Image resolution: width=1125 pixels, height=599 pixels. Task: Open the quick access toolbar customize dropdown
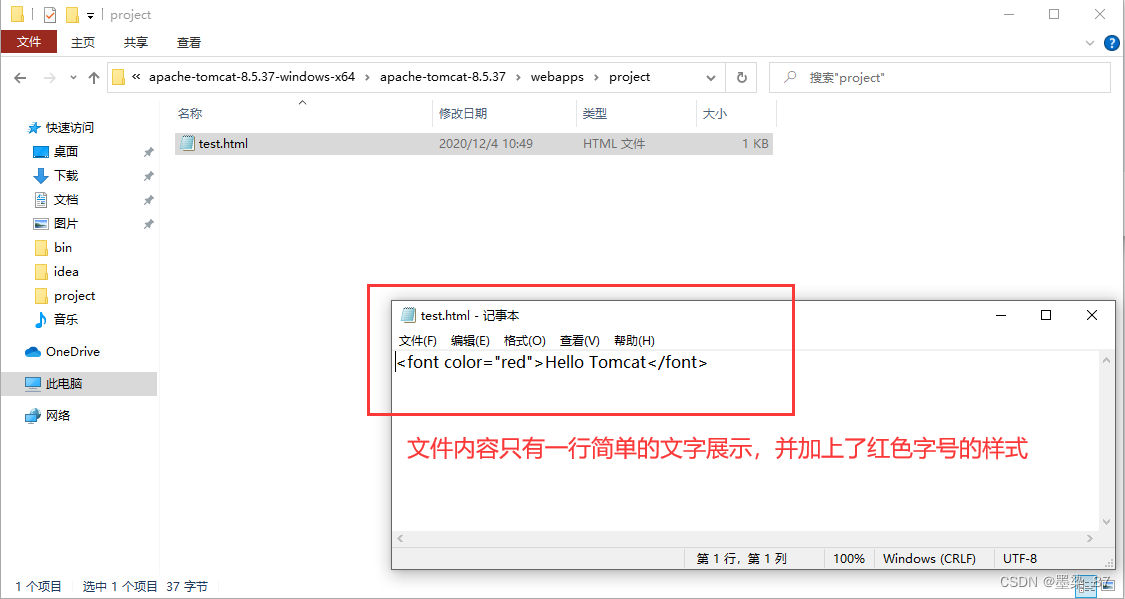click(90, 15)
